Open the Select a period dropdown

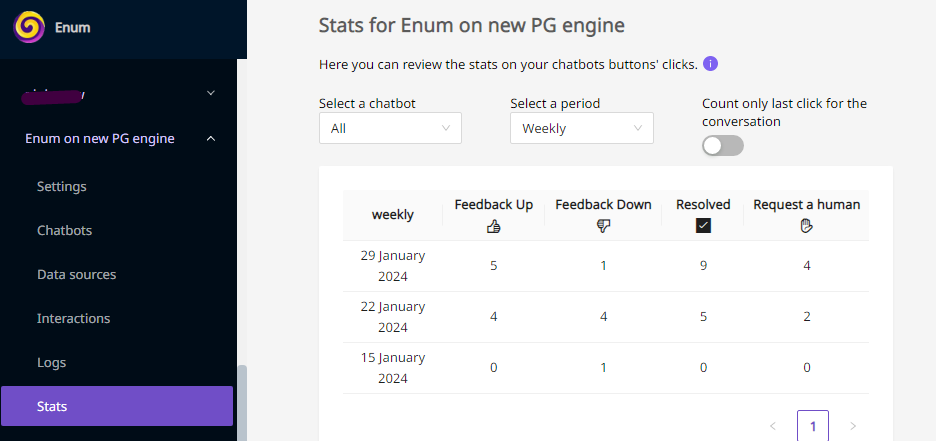pos(581,128)
